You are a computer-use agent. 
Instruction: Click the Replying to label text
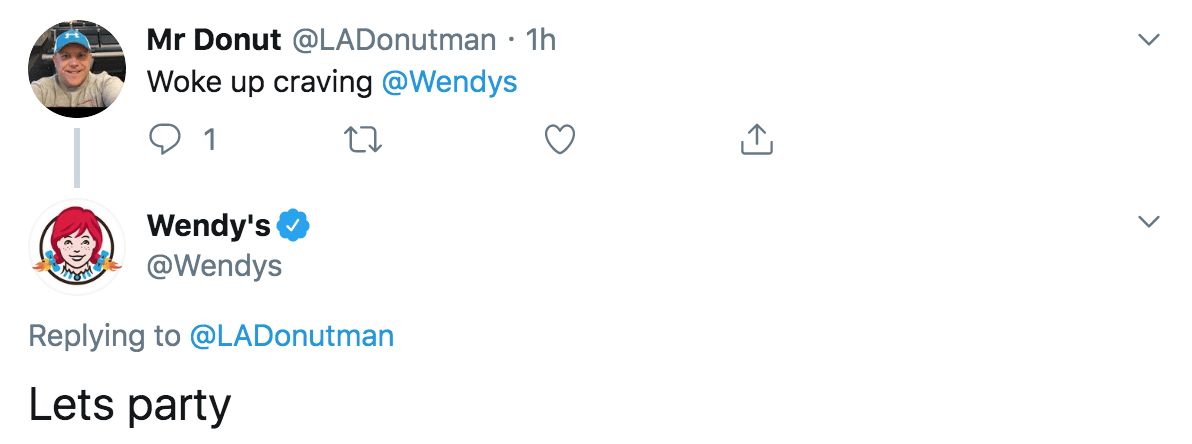[104, 336]
